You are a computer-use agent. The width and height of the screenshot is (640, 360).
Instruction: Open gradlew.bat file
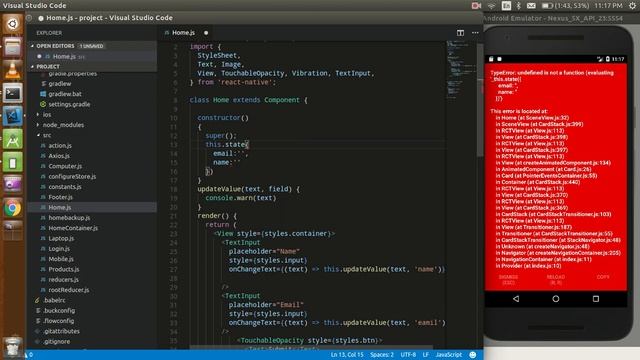(65, 94)
